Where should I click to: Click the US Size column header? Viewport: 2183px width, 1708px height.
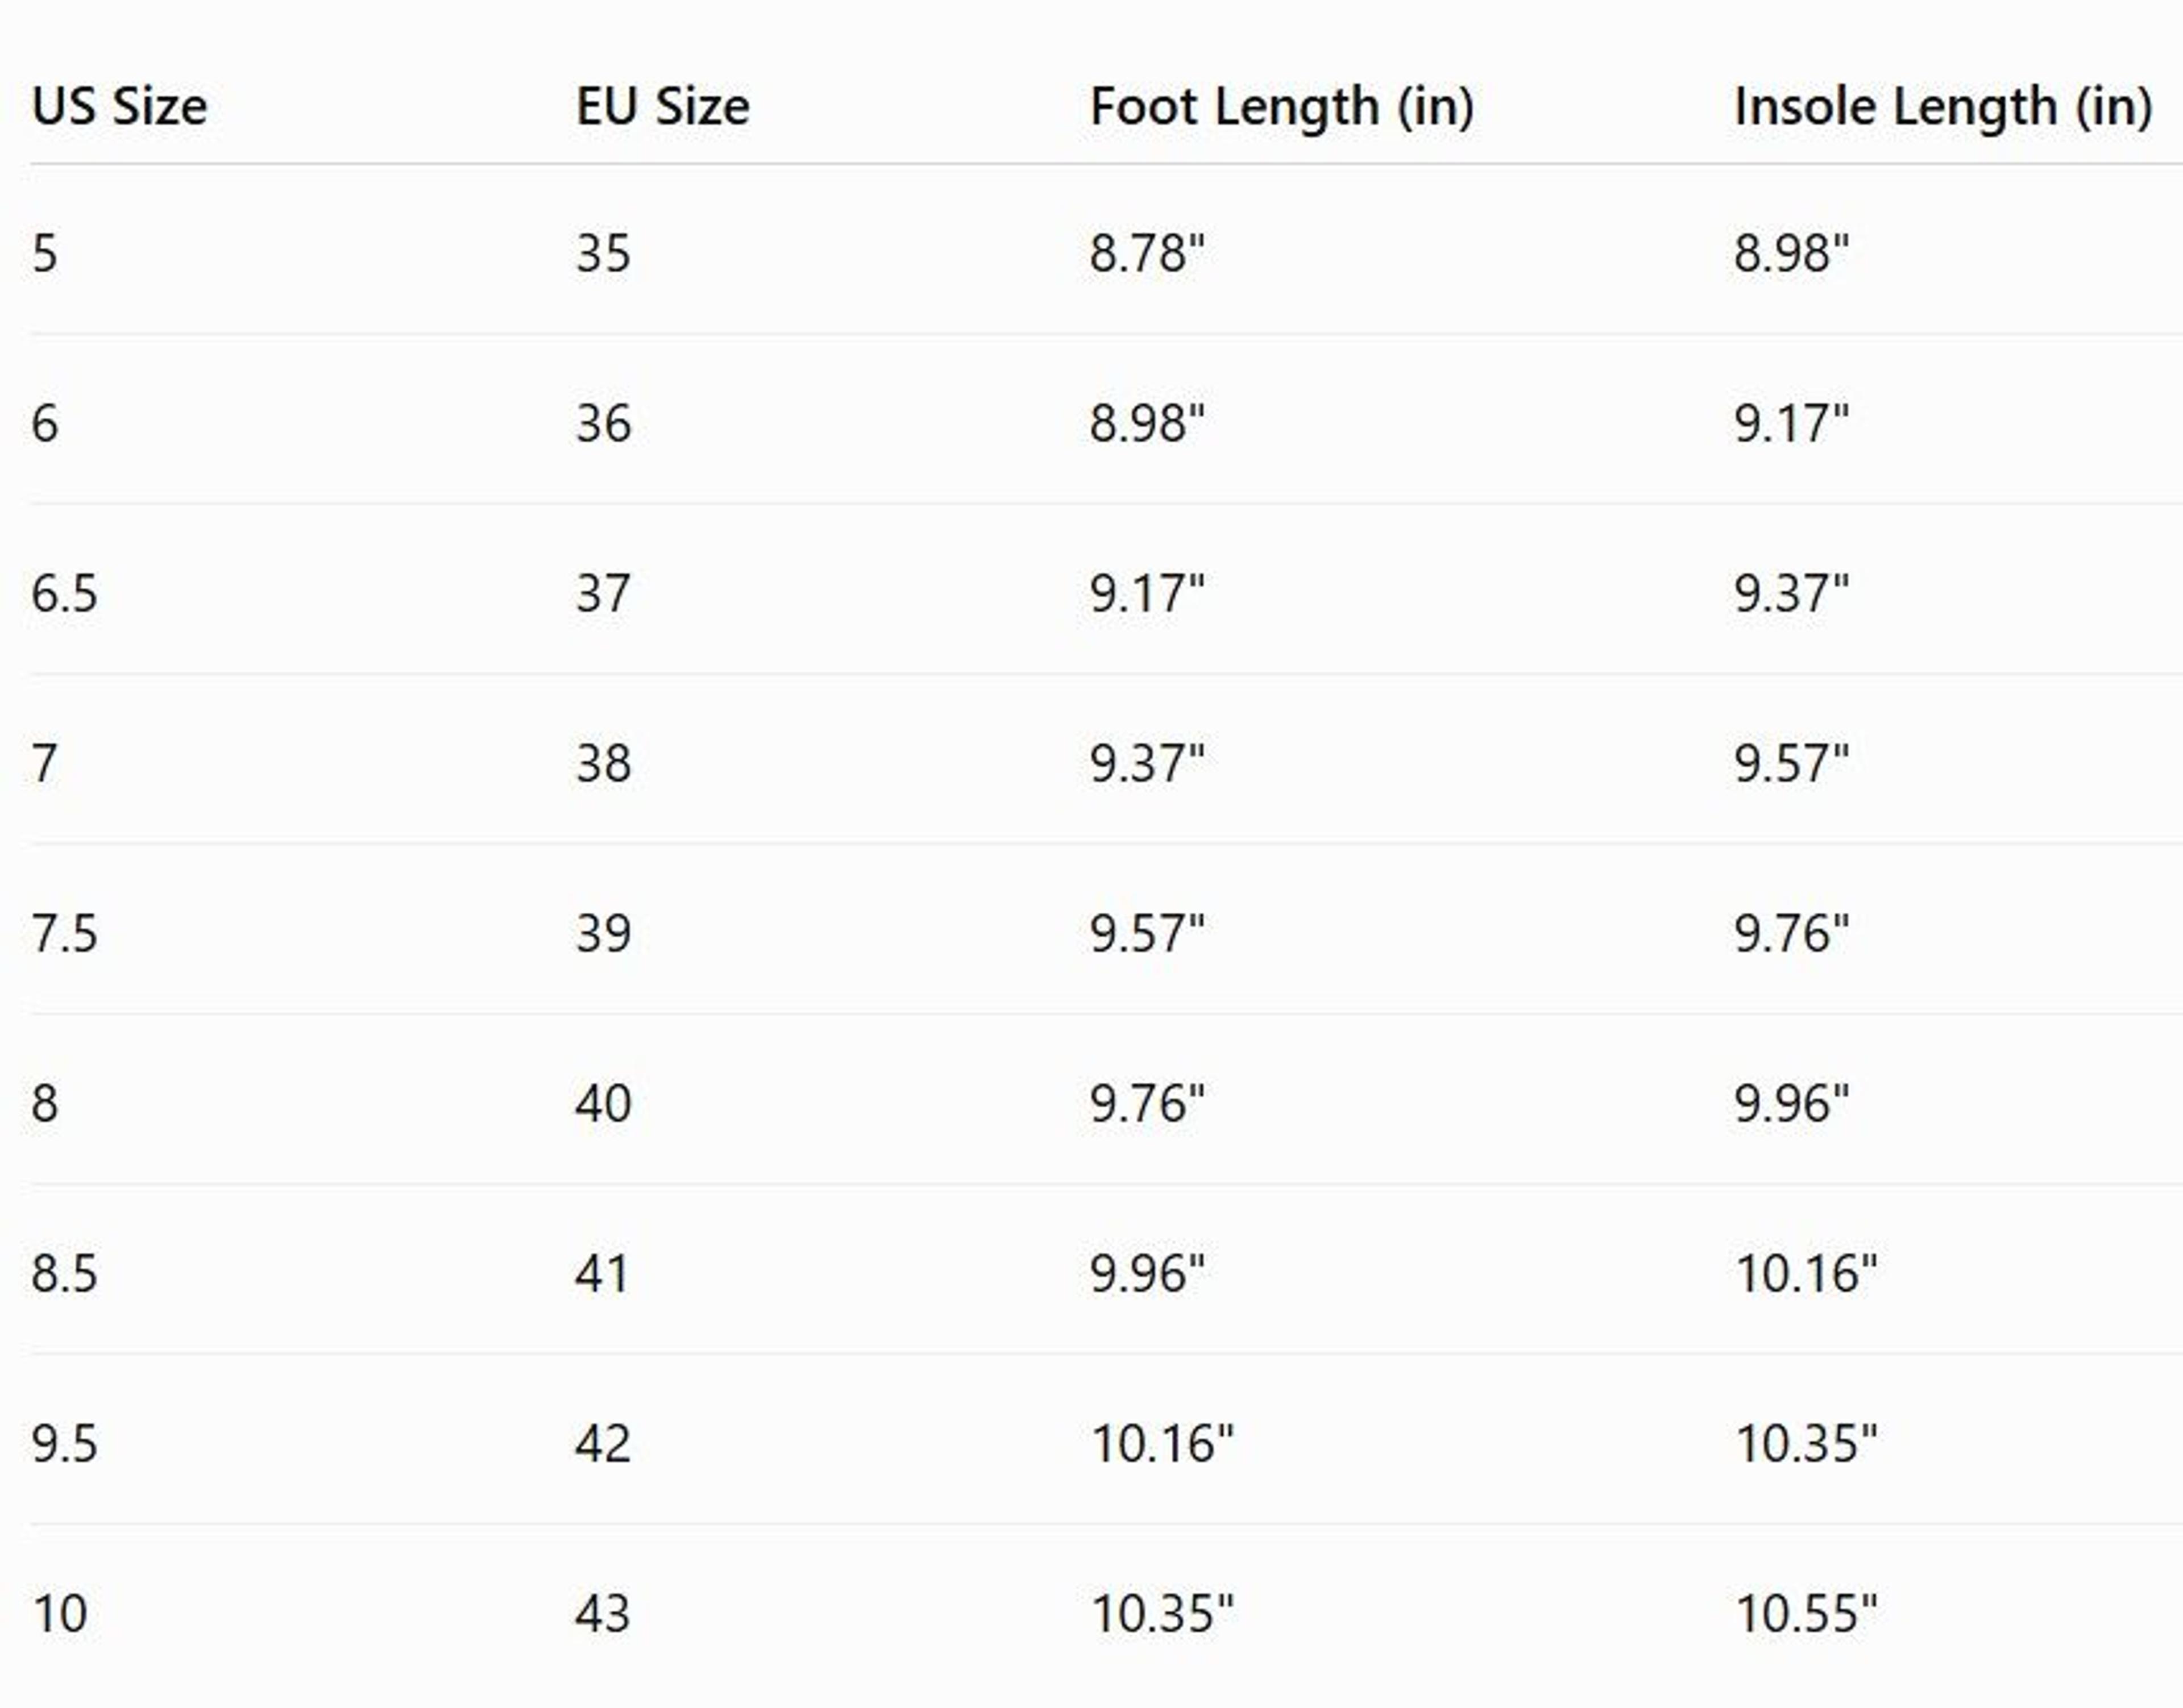tap(119, 106)
